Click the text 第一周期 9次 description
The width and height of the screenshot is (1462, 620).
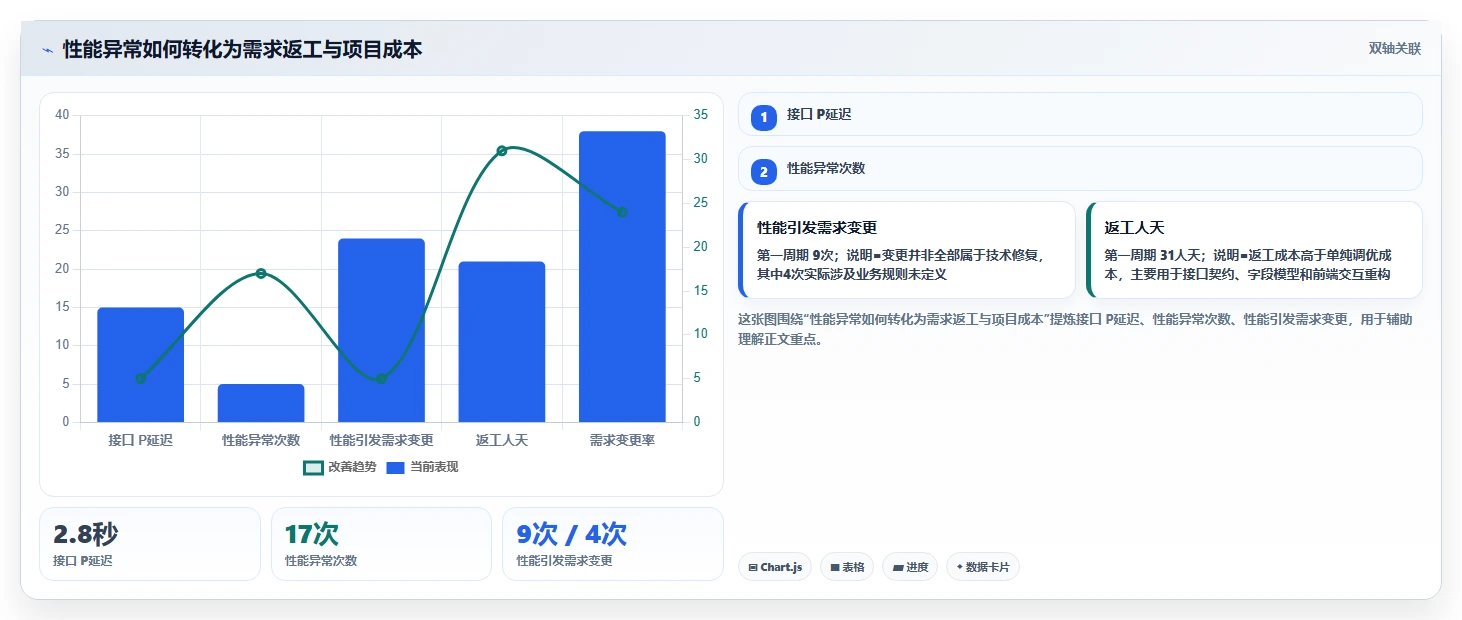[x=901, y=264]
